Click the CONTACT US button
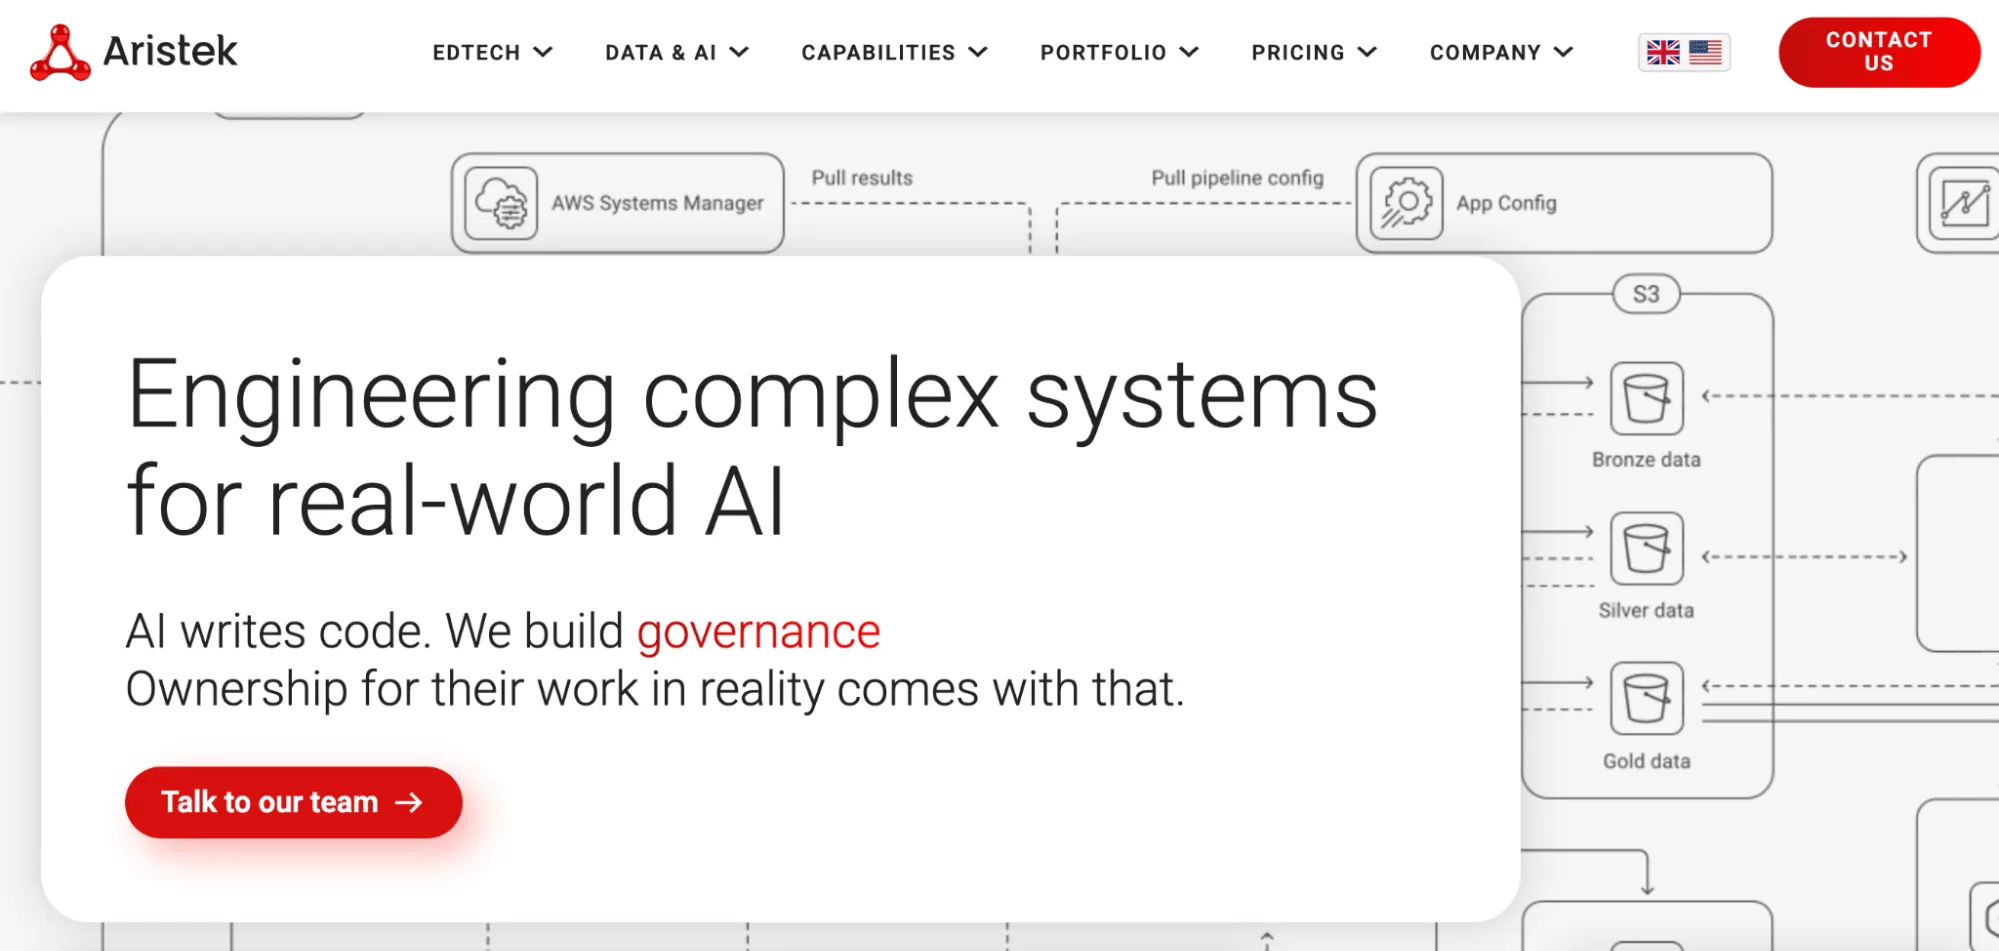The image size is (1999, 951). point(1879,52)
